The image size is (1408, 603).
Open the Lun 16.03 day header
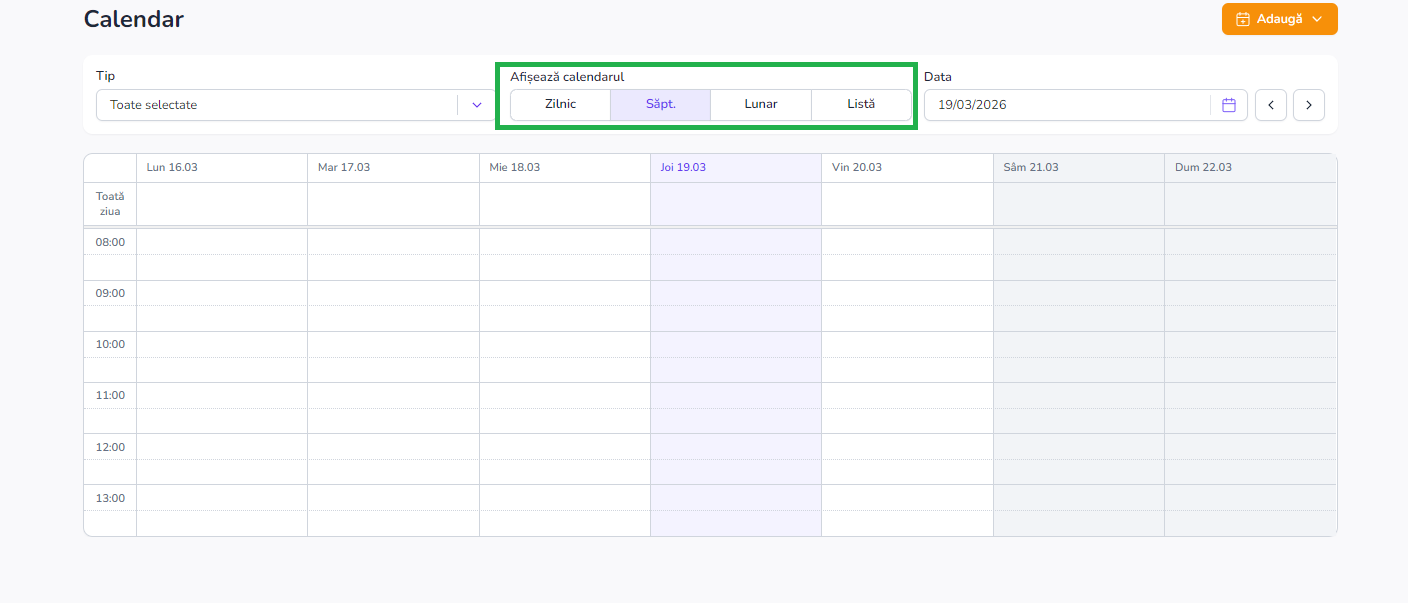coord(172,167)
